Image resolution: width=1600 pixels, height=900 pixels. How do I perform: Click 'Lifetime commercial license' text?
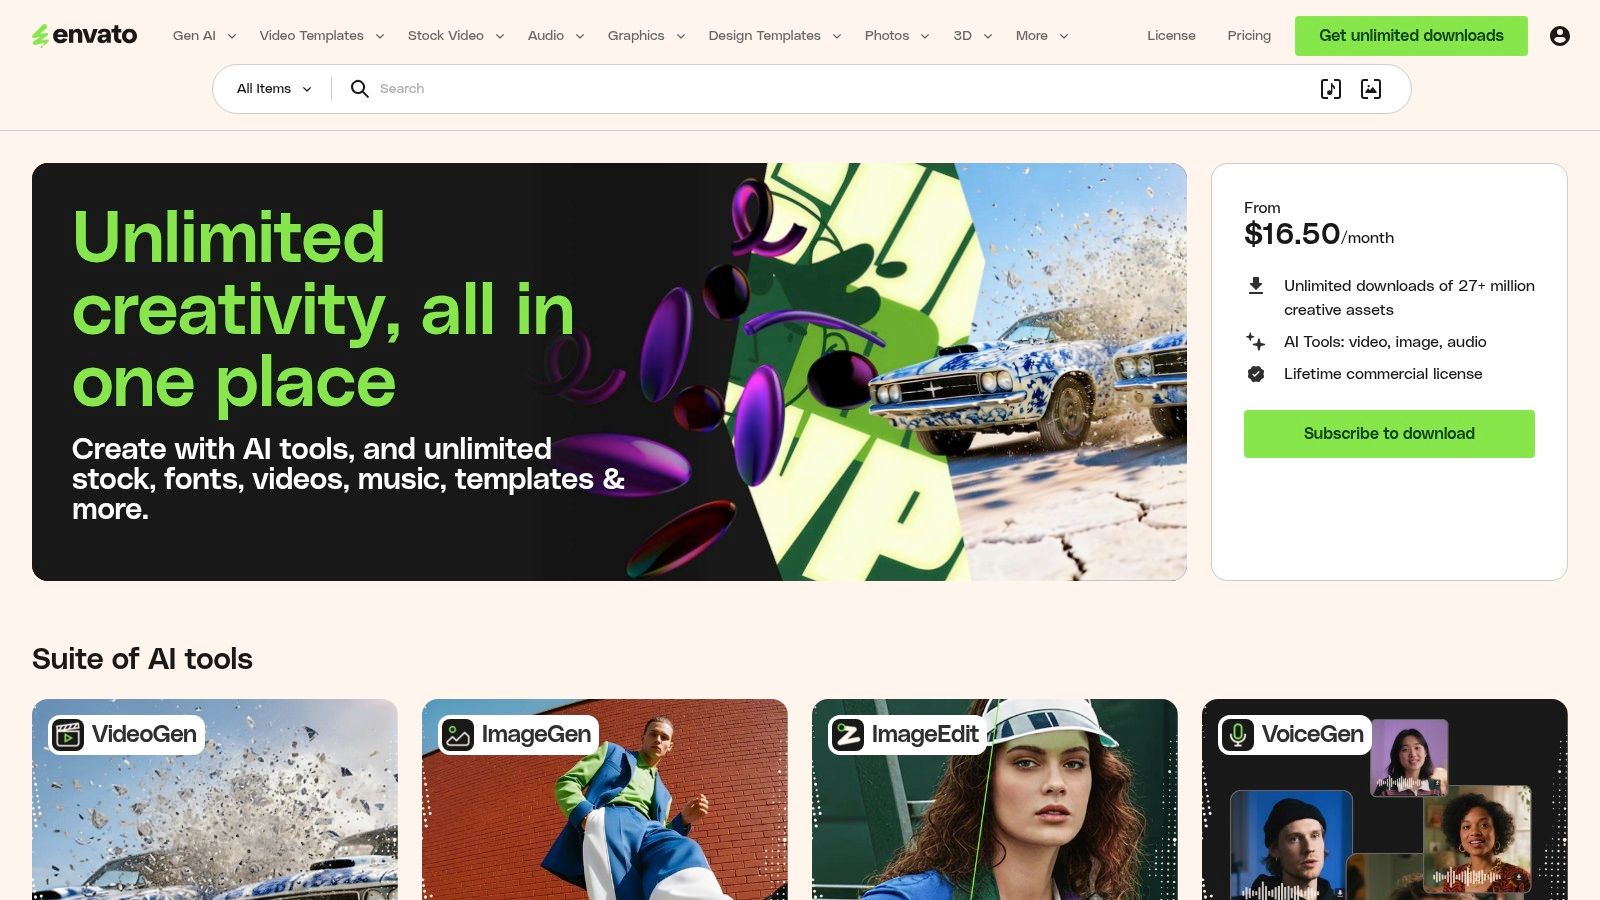1383,374
